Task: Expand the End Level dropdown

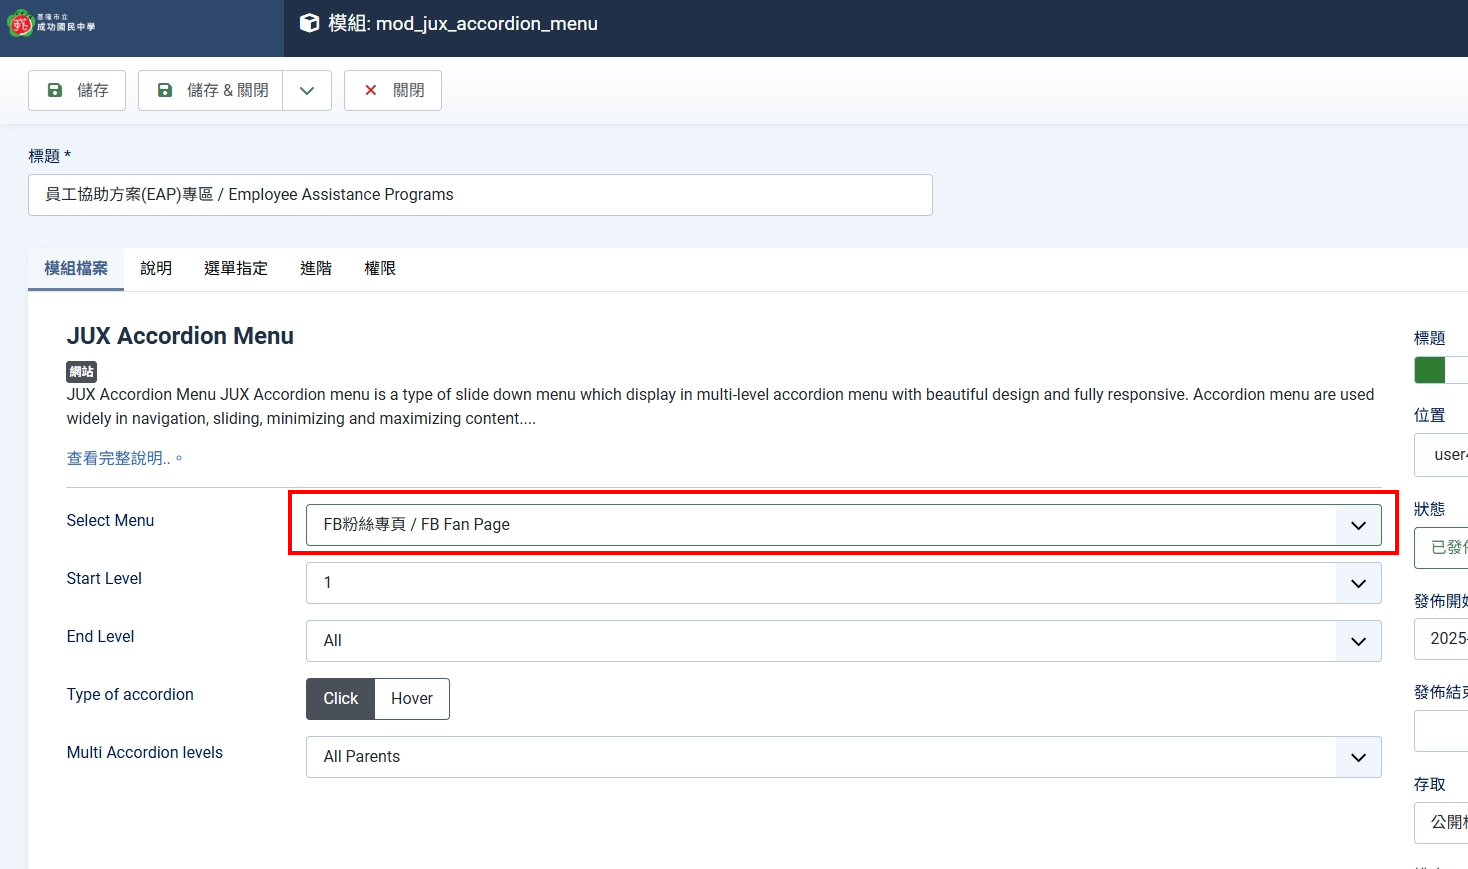Action: point(843,641)
